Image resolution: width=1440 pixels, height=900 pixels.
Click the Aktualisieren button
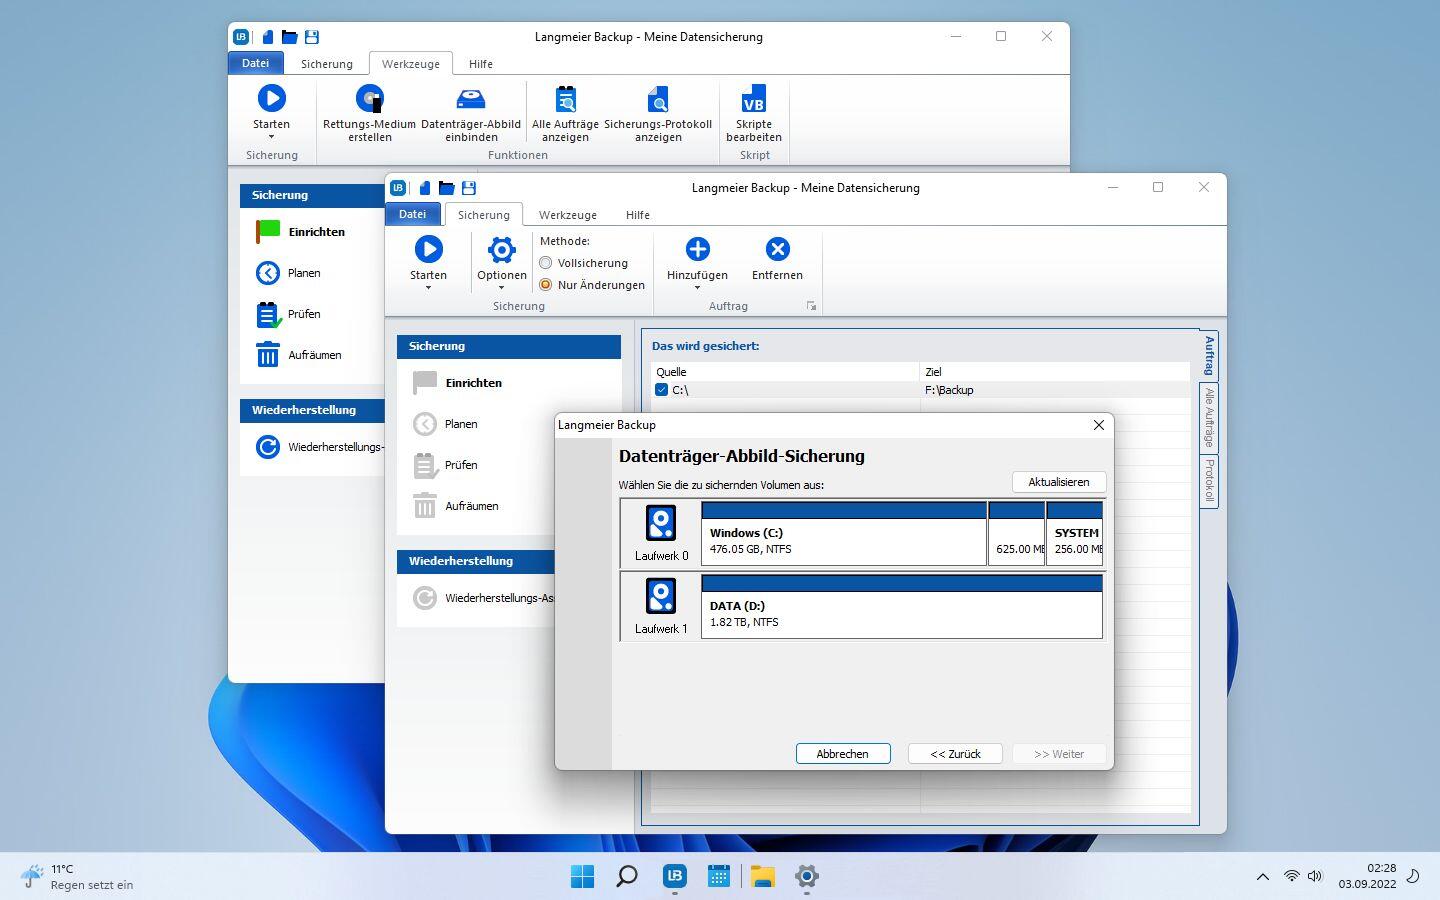coord(1058,482)
